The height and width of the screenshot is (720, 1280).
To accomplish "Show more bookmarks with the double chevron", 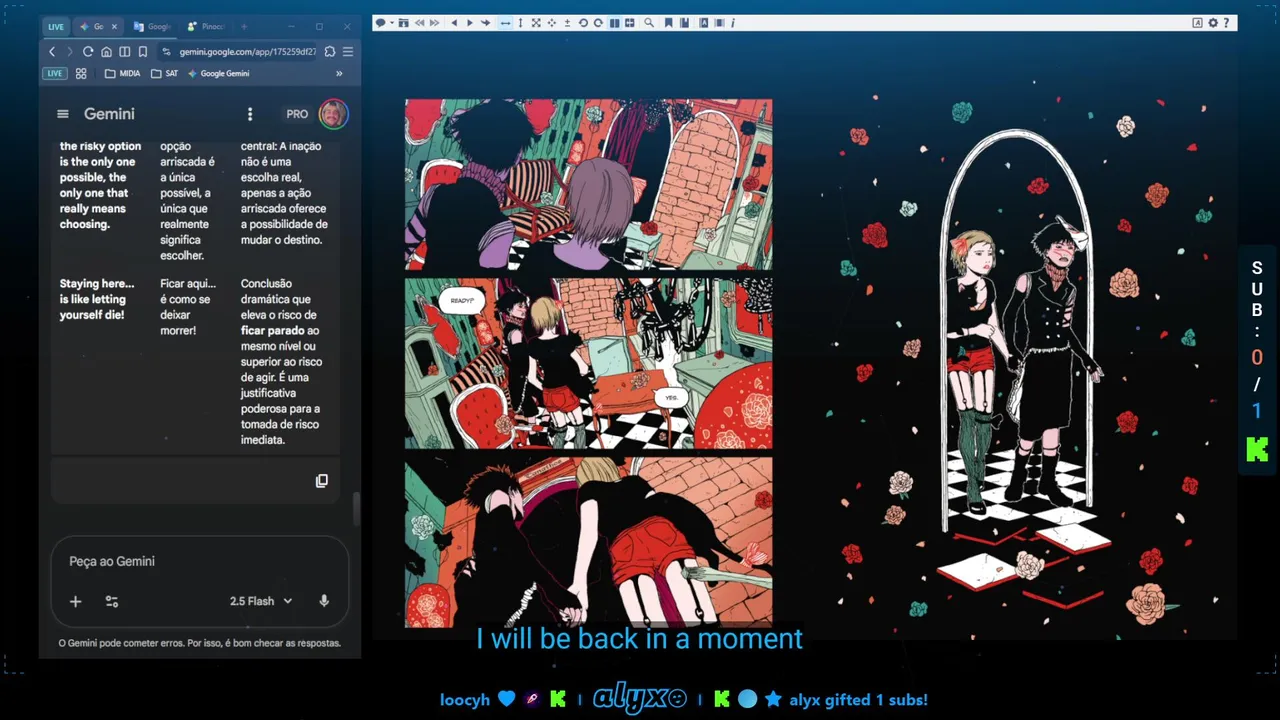I will click(339, 74).
